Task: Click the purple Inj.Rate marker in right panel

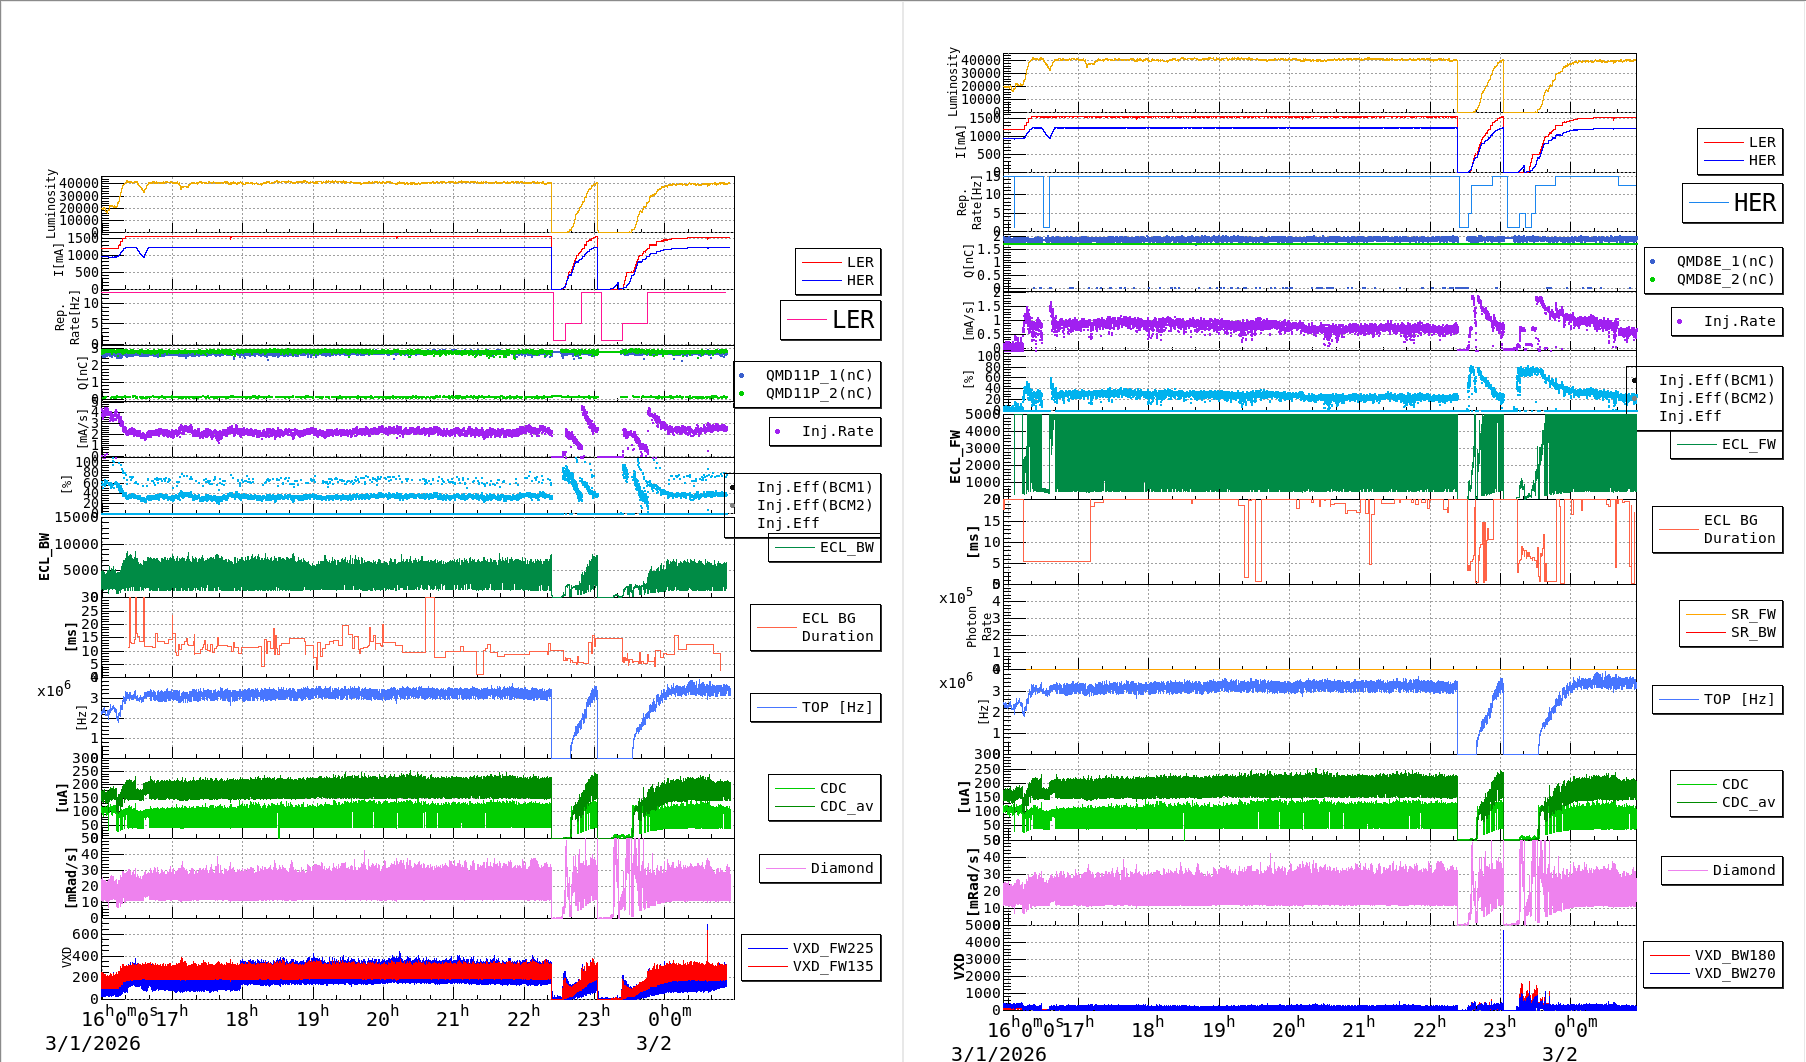Action: [1679, 322]
